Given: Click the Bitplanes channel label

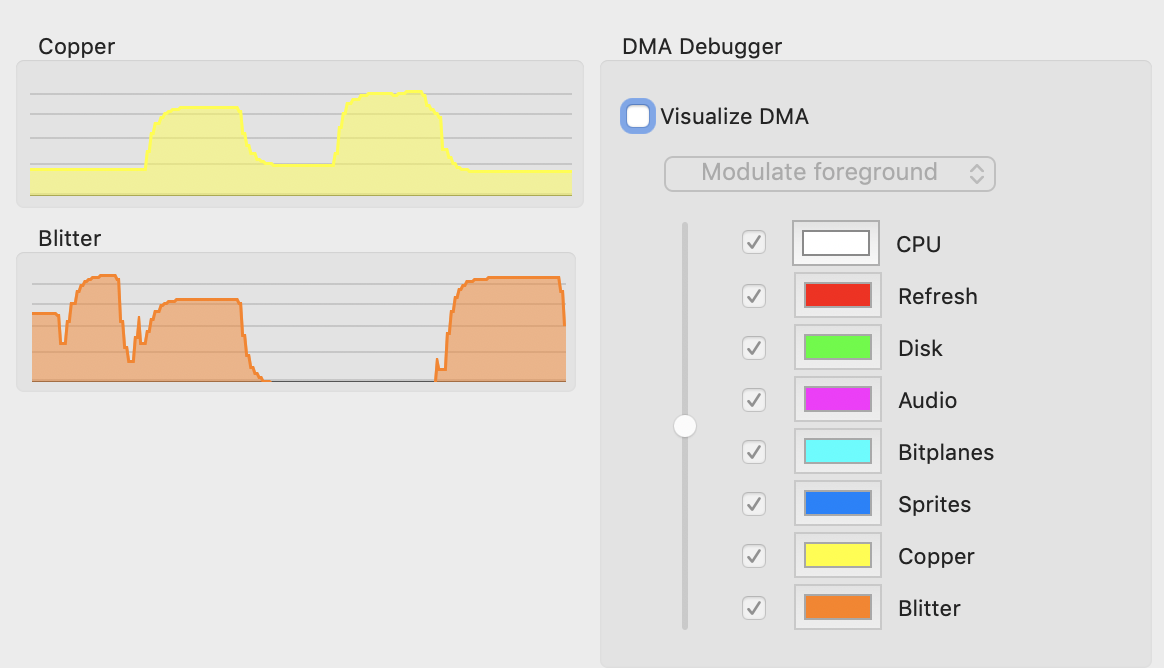Looking at the screenshot, I should [946, 452].
